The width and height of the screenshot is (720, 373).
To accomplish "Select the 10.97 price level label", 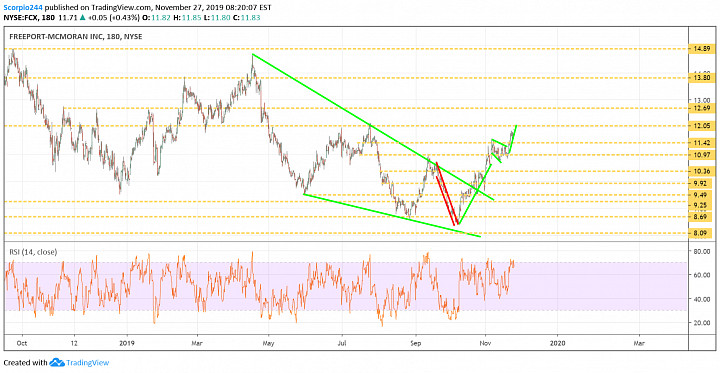I will tap(703, 155).
